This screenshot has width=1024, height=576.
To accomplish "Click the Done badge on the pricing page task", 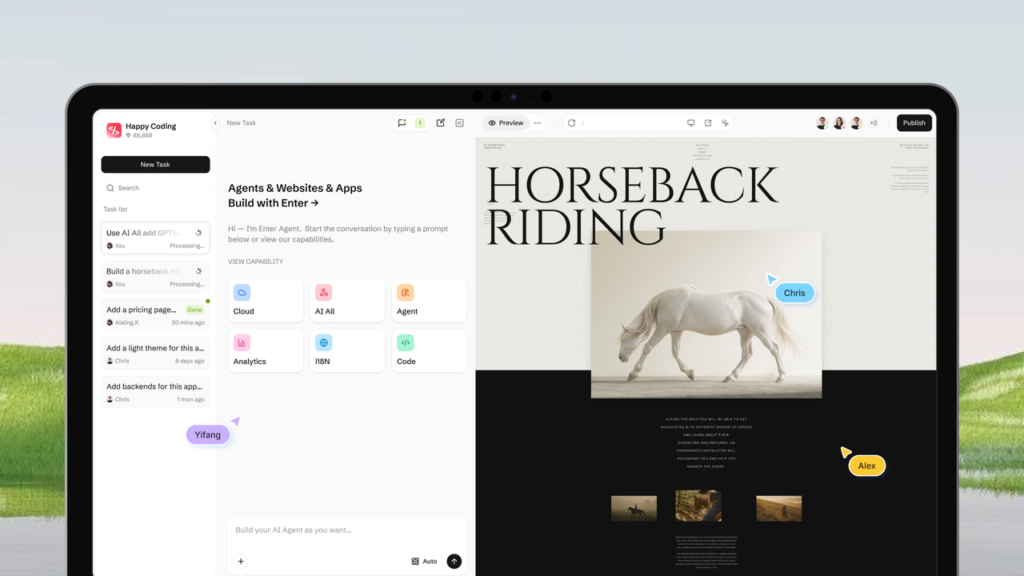I will click(x=195, y=310).
